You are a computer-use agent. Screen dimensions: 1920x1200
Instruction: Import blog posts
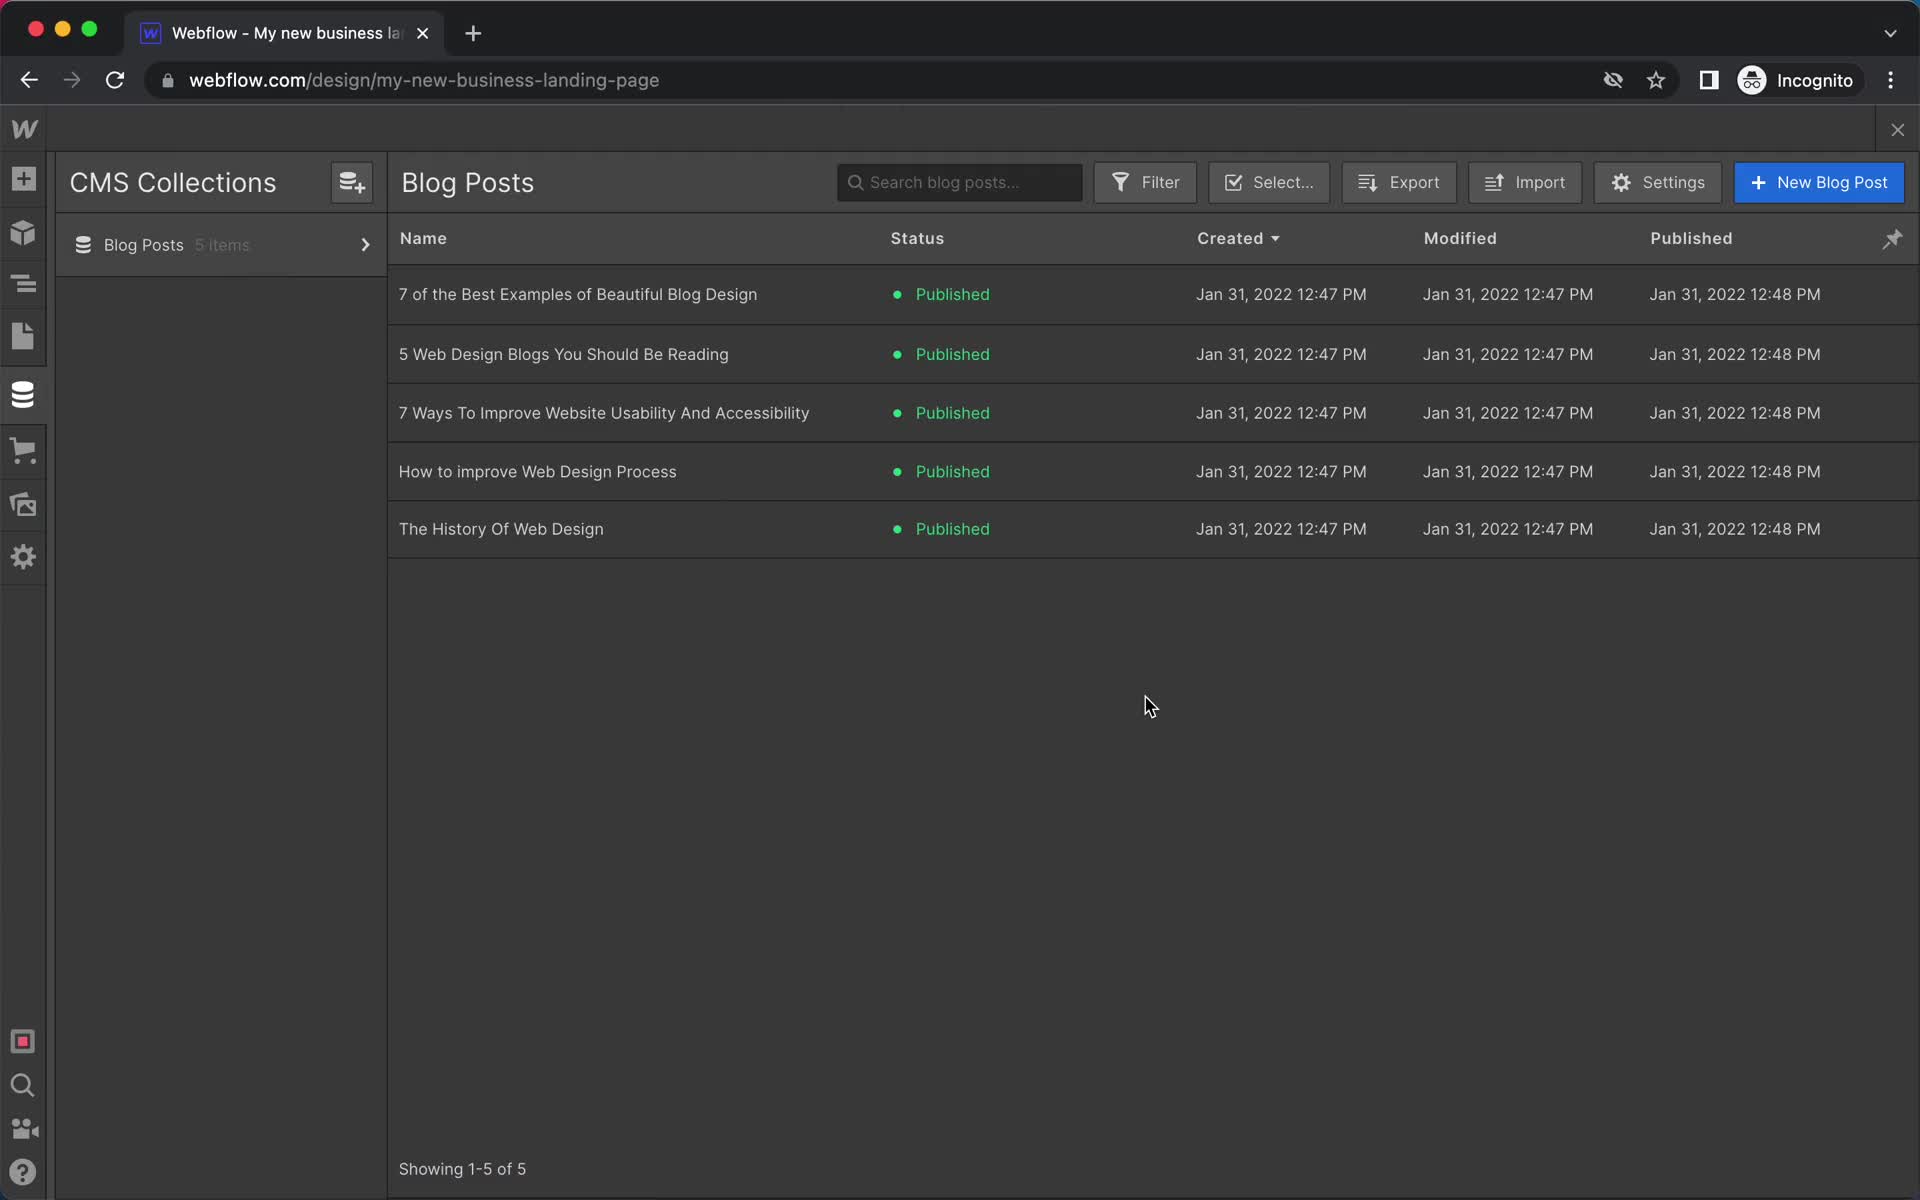(1525, 183)
